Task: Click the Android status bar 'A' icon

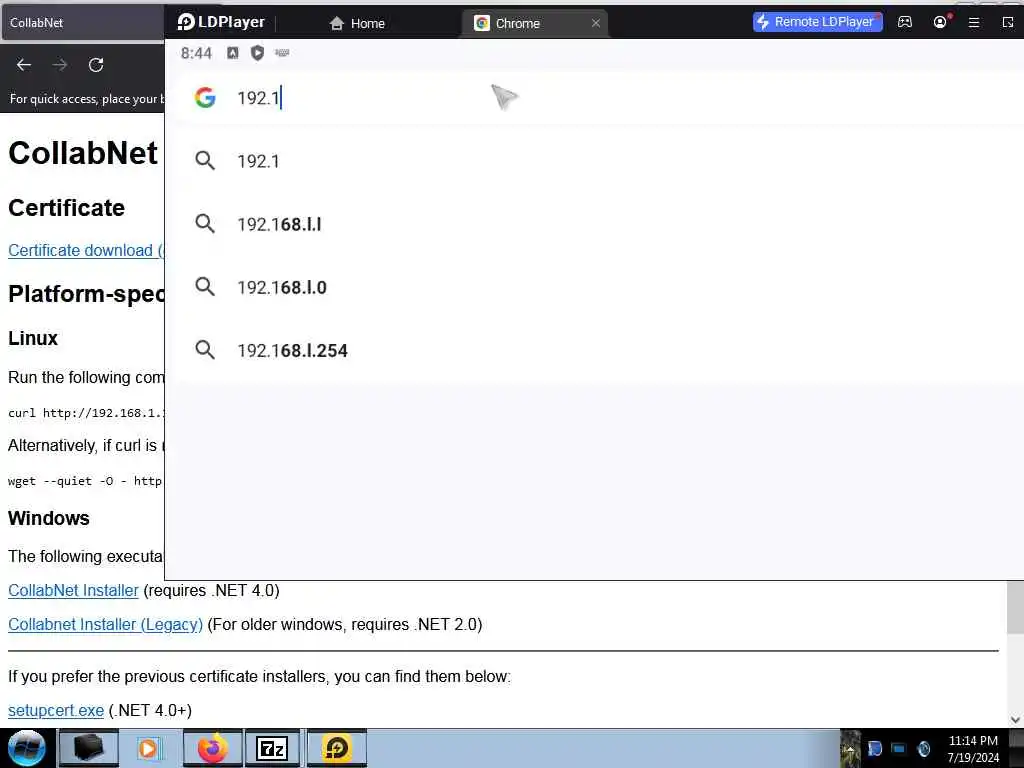Action: click(x=232, y=53)
